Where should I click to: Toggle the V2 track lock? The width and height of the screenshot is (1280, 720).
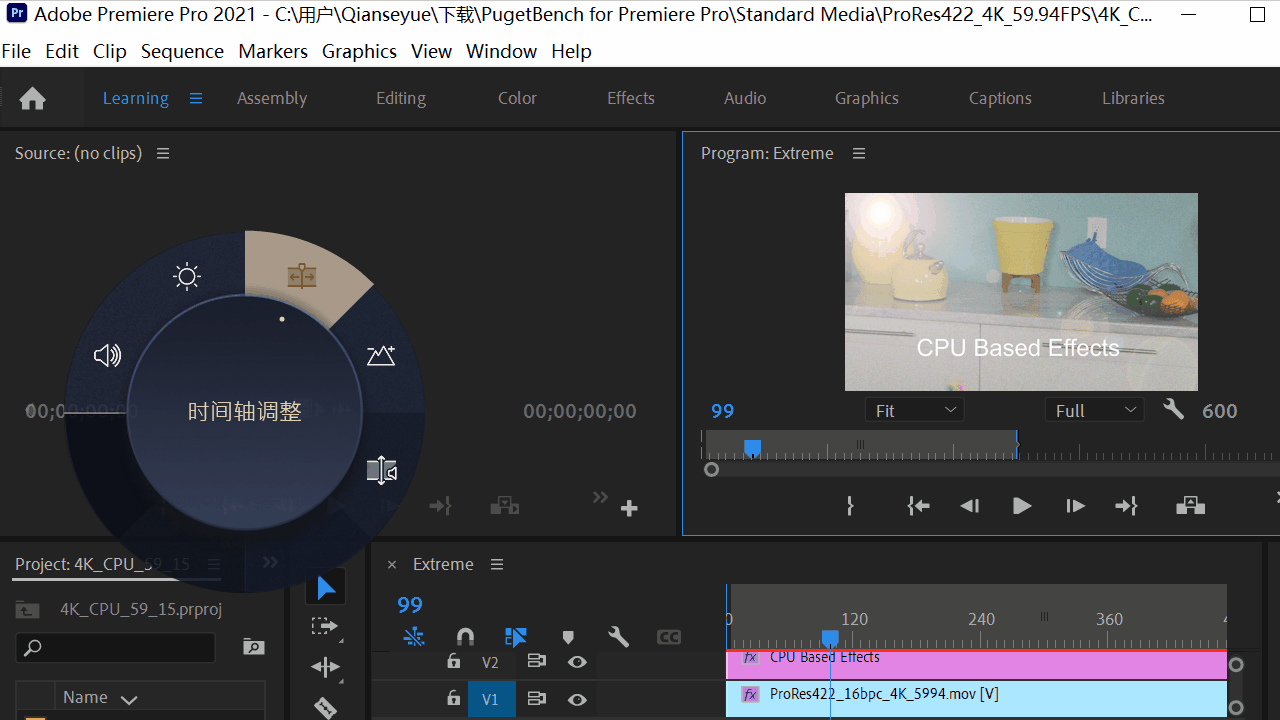click(454, 662)
